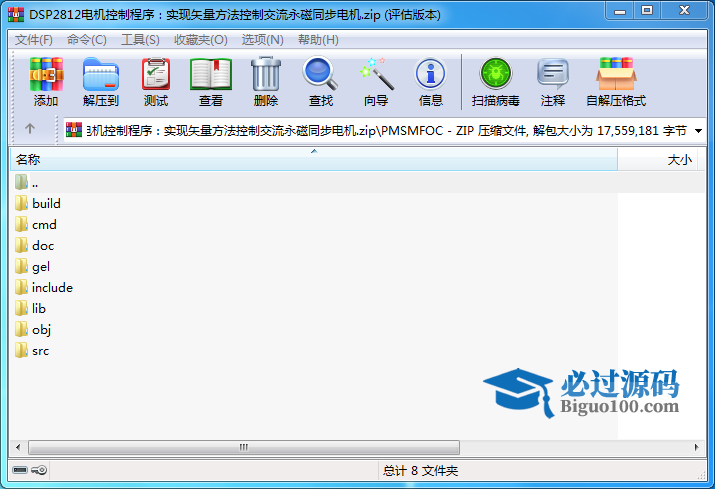Minimize the WinRAR window
The width and height of the screenshot is (715, 489).
click(620, 10)
